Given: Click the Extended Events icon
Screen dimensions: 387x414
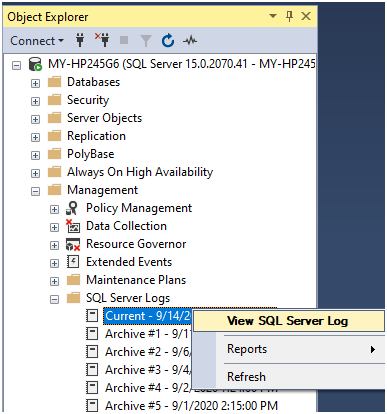Looking at the screenshot, I should 73,262.
